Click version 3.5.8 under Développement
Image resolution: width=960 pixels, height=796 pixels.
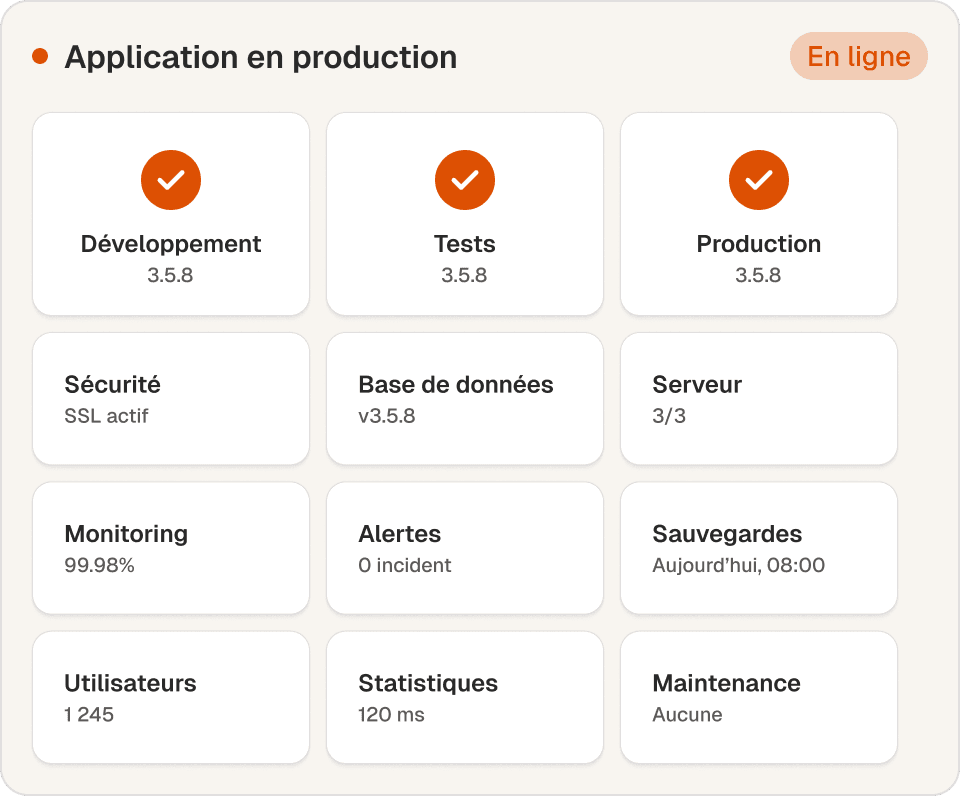(170, 275)
